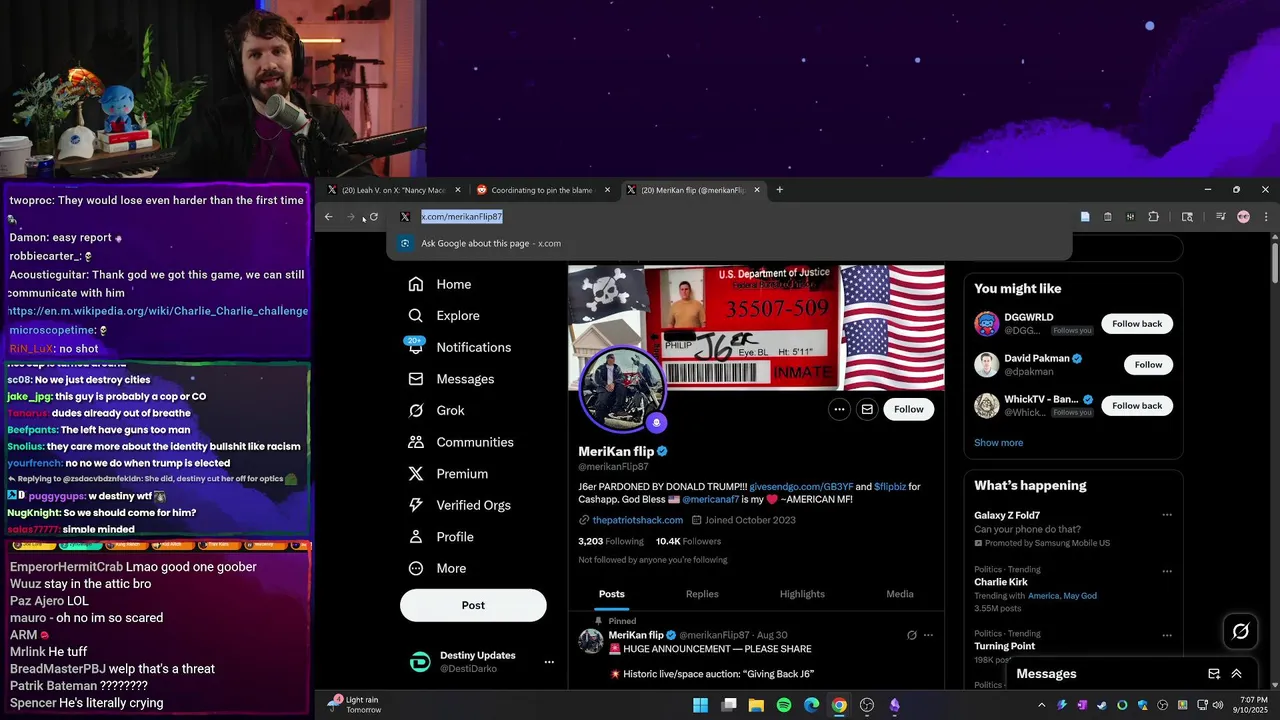The height and width of the screenshot is (720, 1280).
Task: Open Messages in the X sidebar
Action: [451, 379]
